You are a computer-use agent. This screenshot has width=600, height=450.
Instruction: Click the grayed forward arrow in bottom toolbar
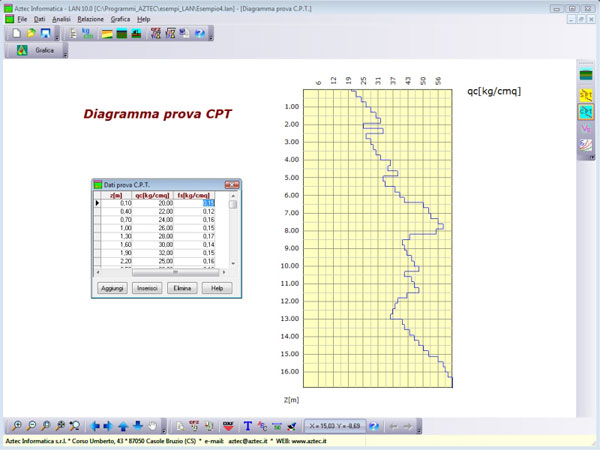(408, 426)
